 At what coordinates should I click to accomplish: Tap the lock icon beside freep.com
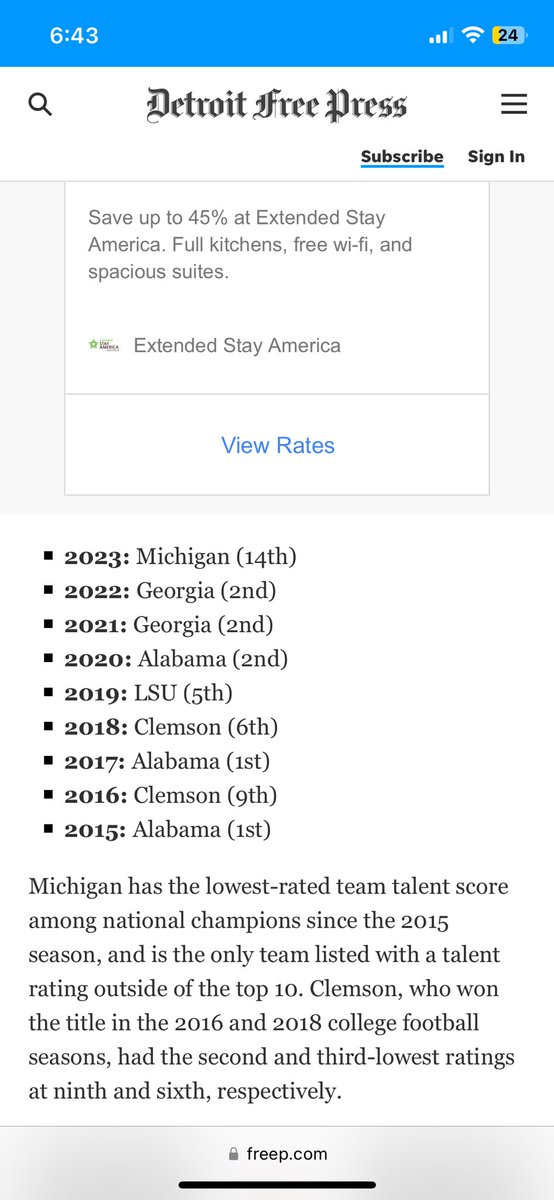(x=235, y=1152)
